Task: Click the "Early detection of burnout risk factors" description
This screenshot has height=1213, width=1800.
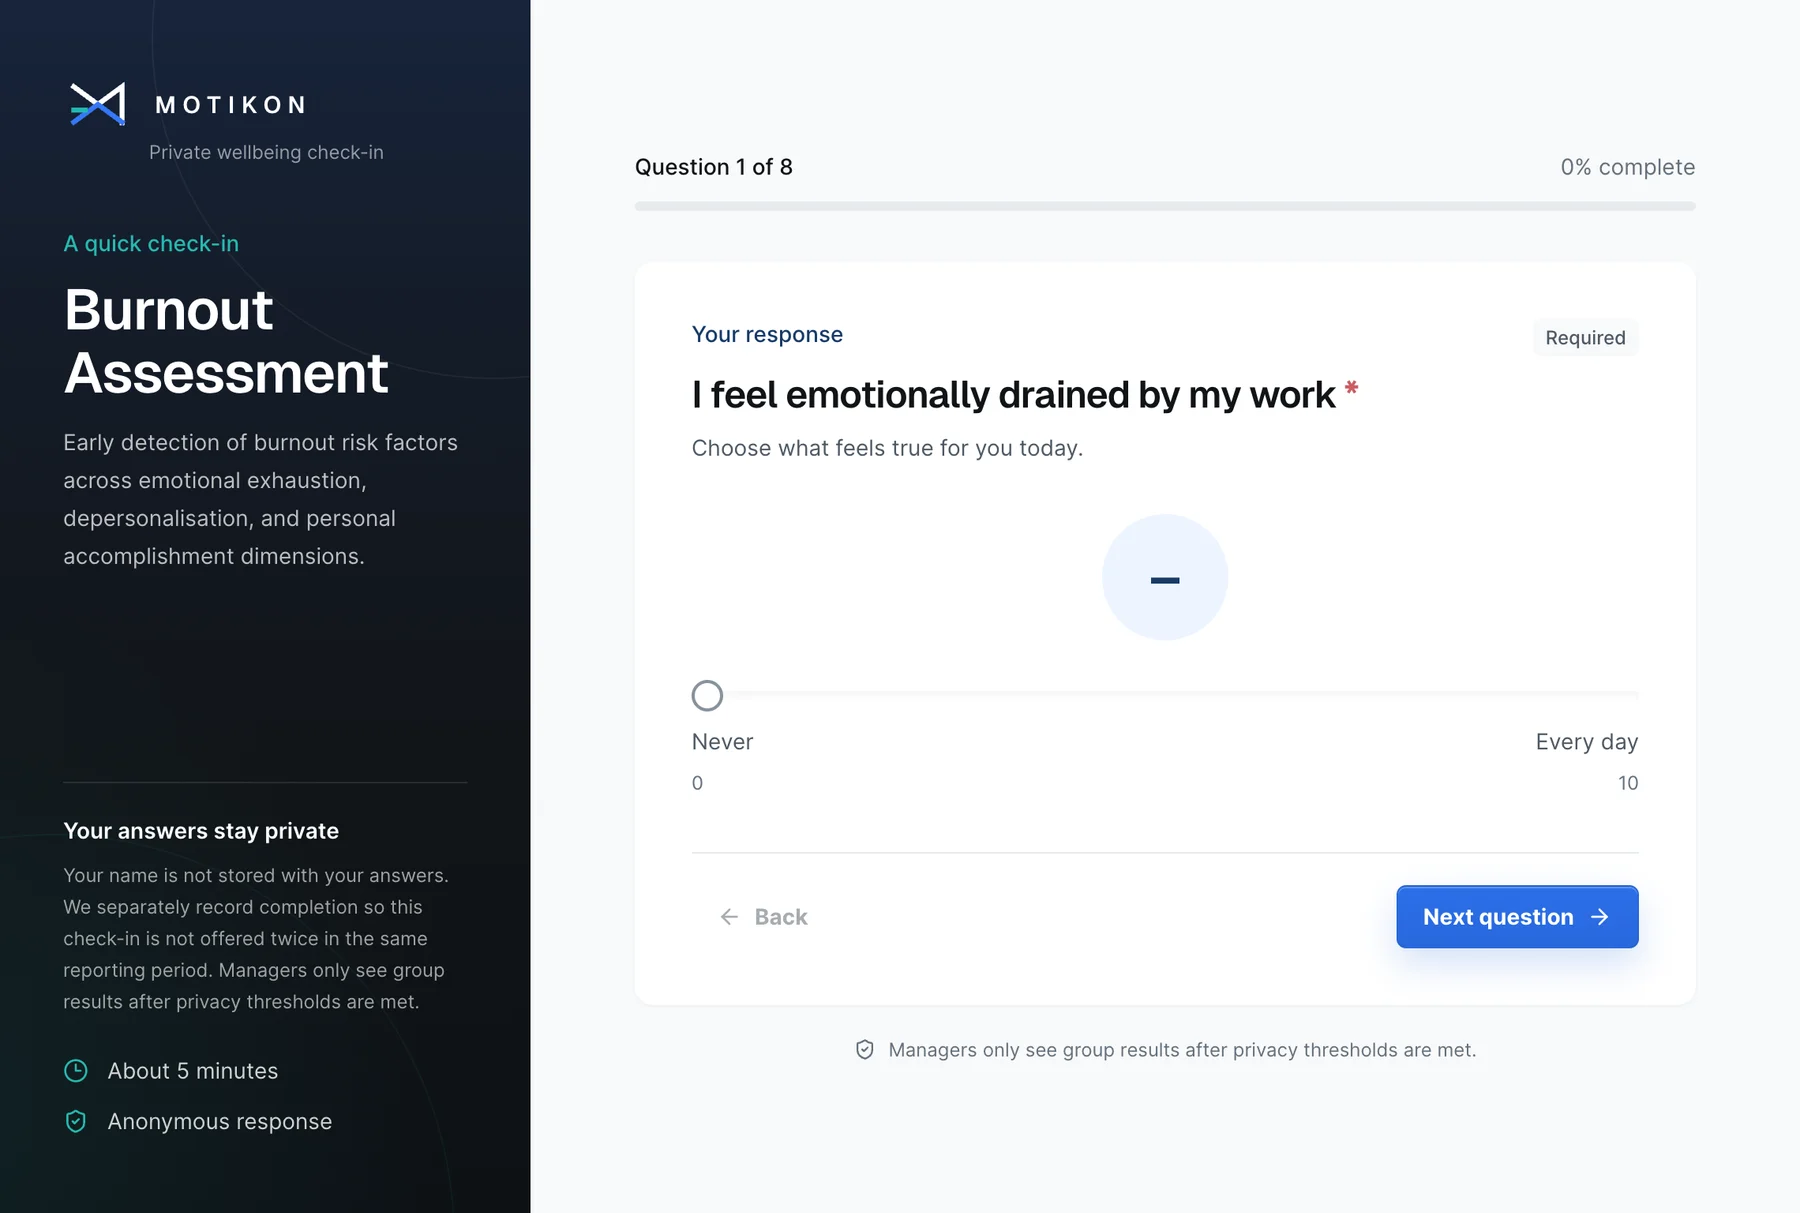Action: click(x=261, y=499)
